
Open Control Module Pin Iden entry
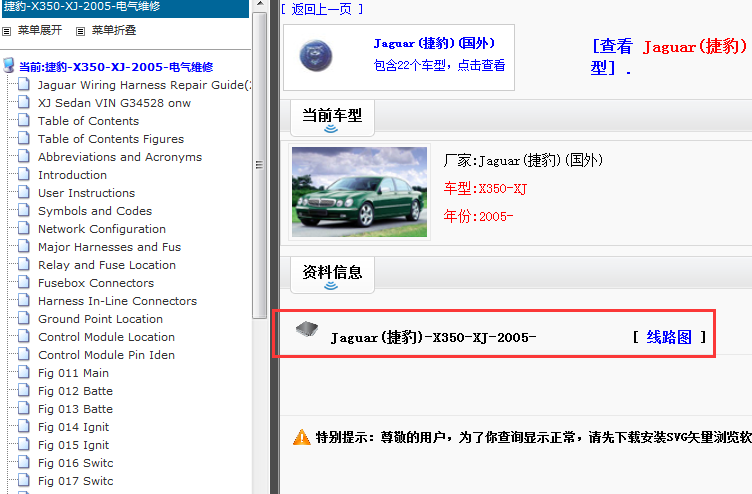[x=106, y=355]
